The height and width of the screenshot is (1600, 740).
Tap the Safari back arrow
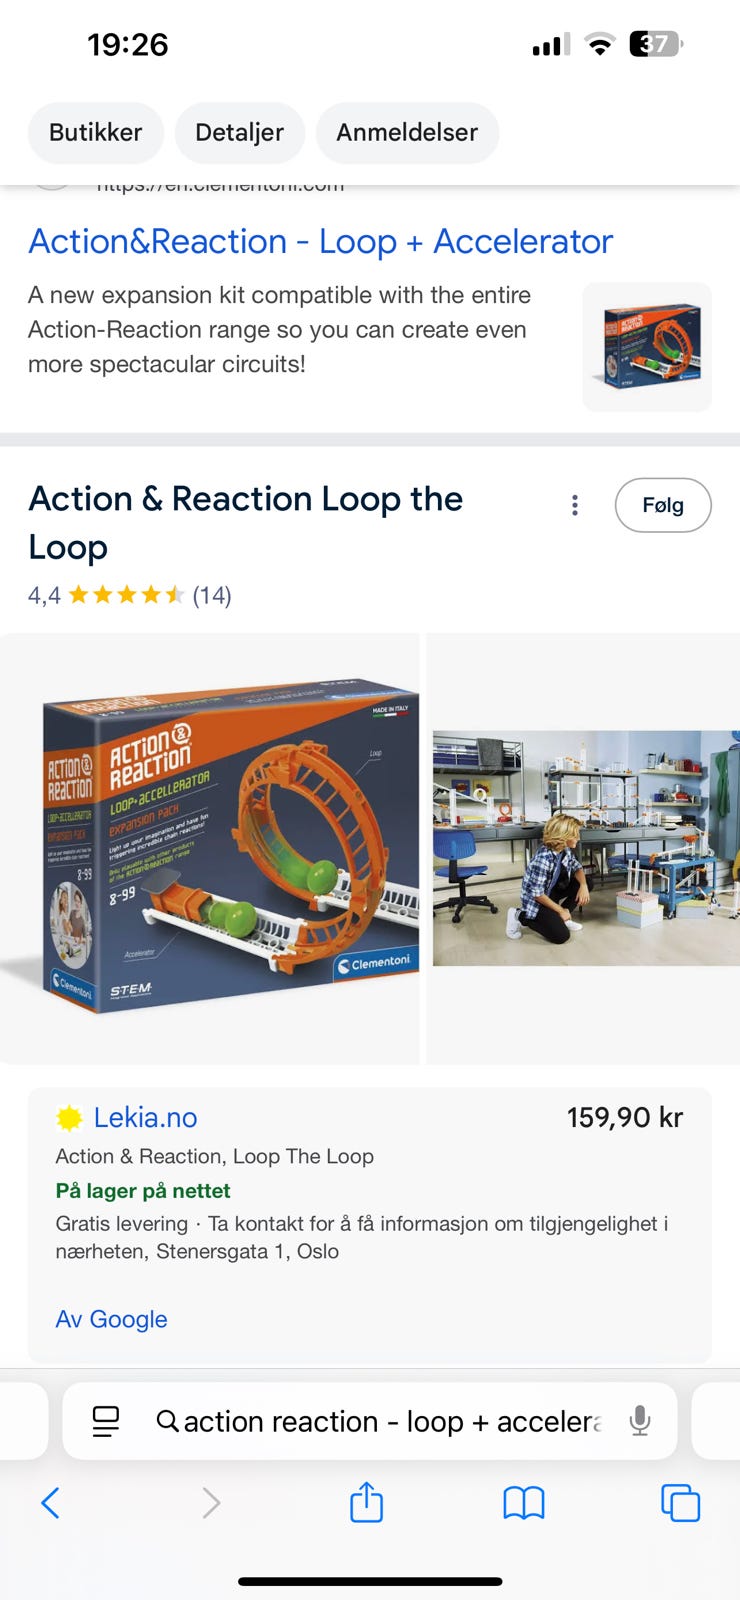click(x=51, y=1502)
